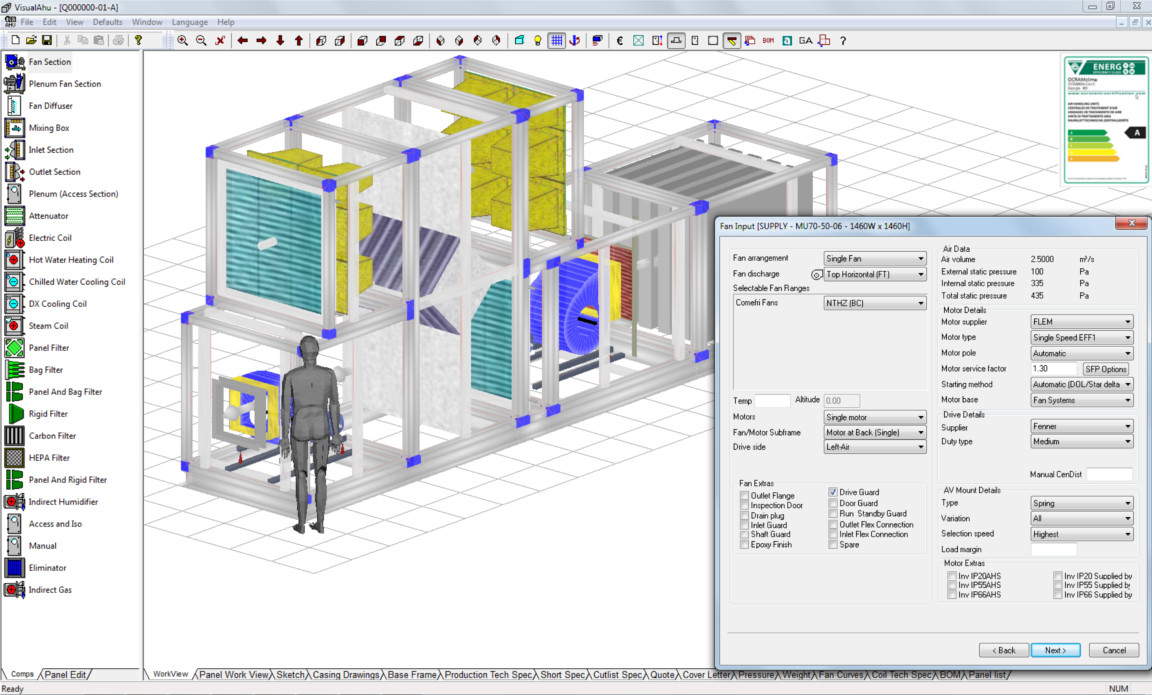
Task: Pick the Steam Coil component icon
Action: (x=14, y=326)
